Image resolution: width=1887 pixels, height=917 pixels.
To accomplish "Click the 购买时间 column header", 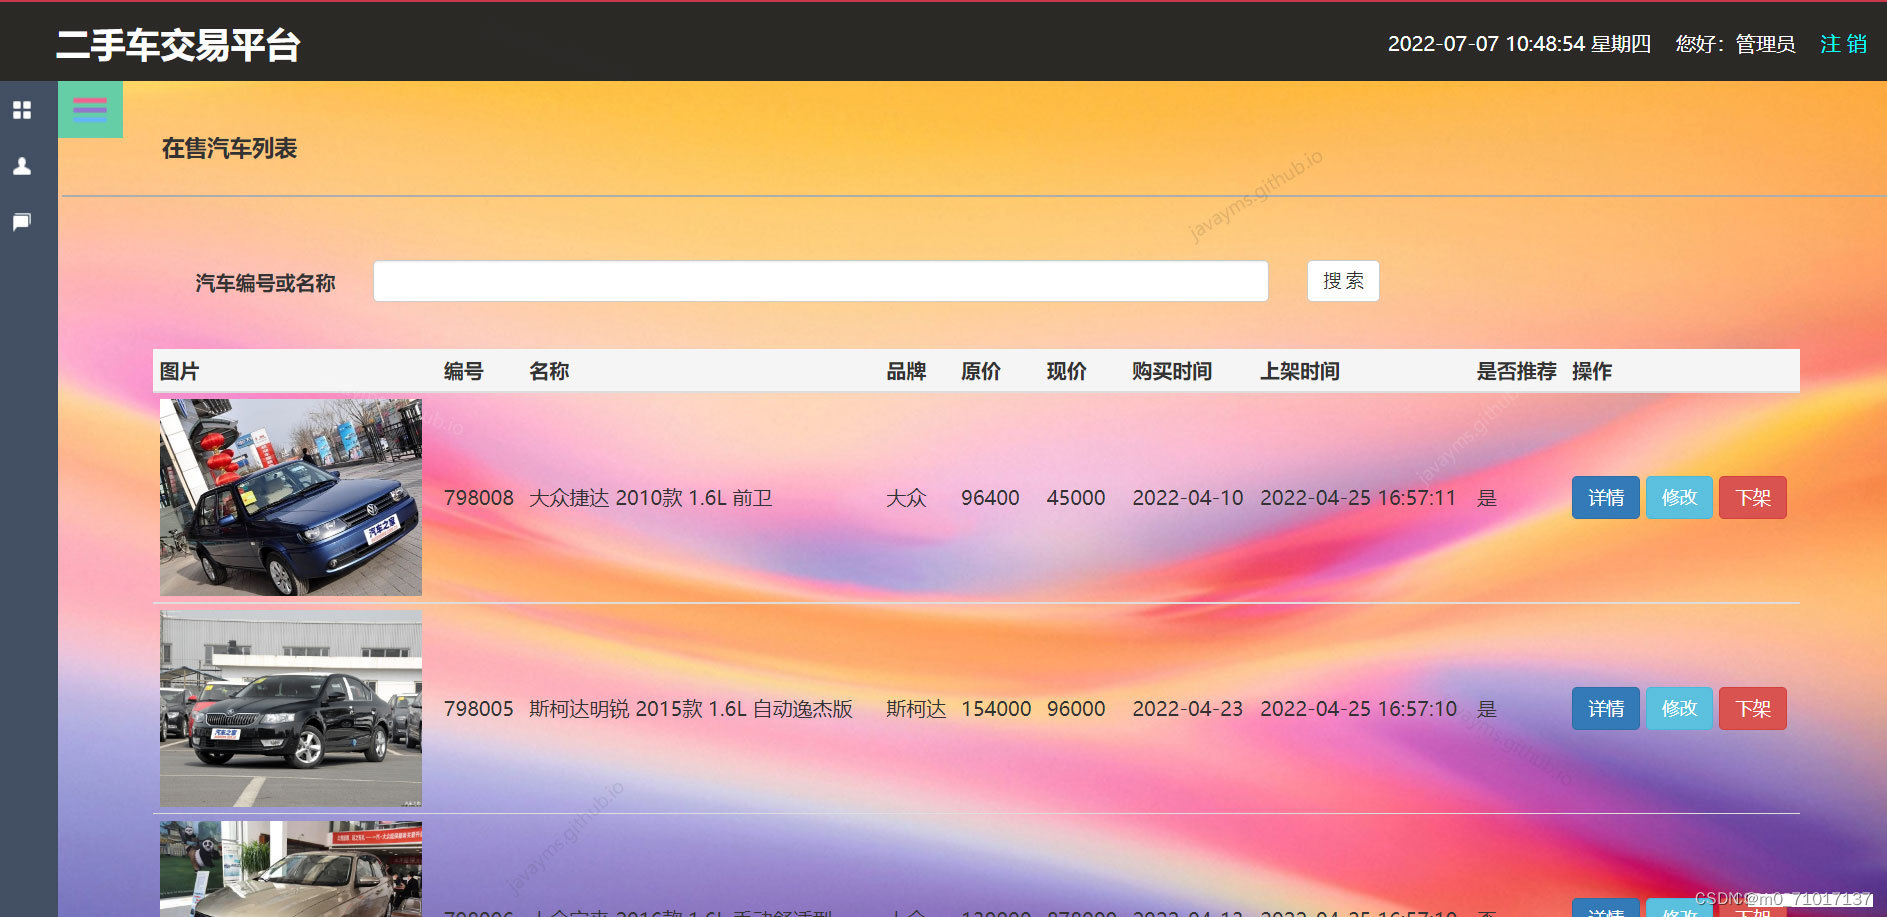I will [1172, 372].
